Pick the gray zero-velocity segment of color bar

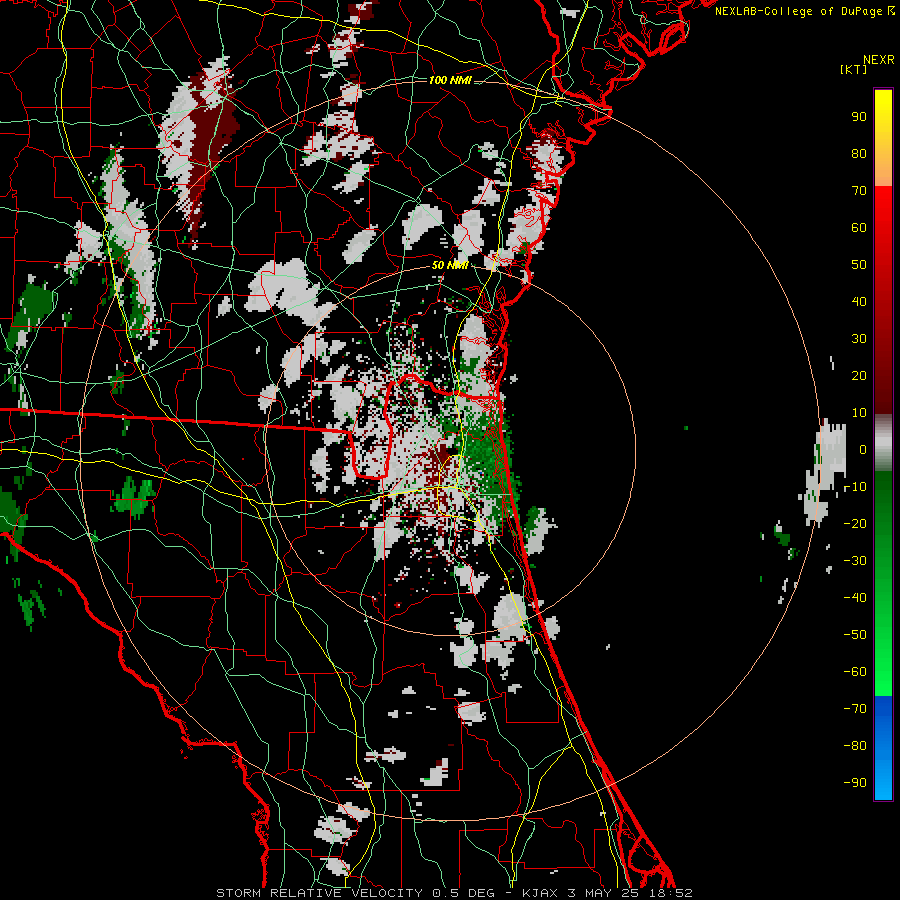(x=883, y=442)
